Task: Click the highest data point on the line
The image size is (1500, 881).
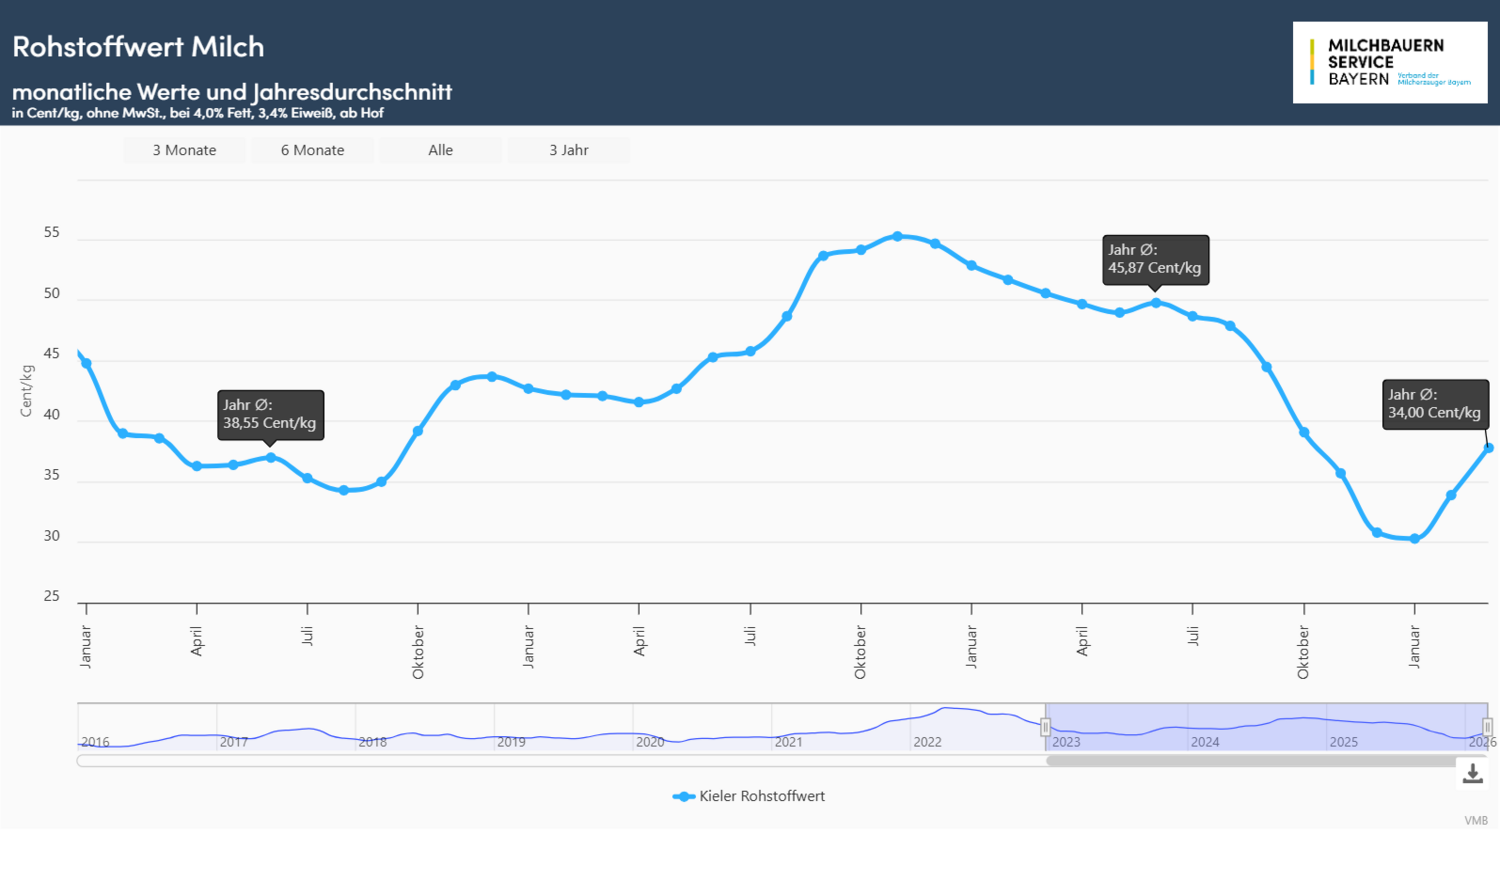Action: pos(897,237)
